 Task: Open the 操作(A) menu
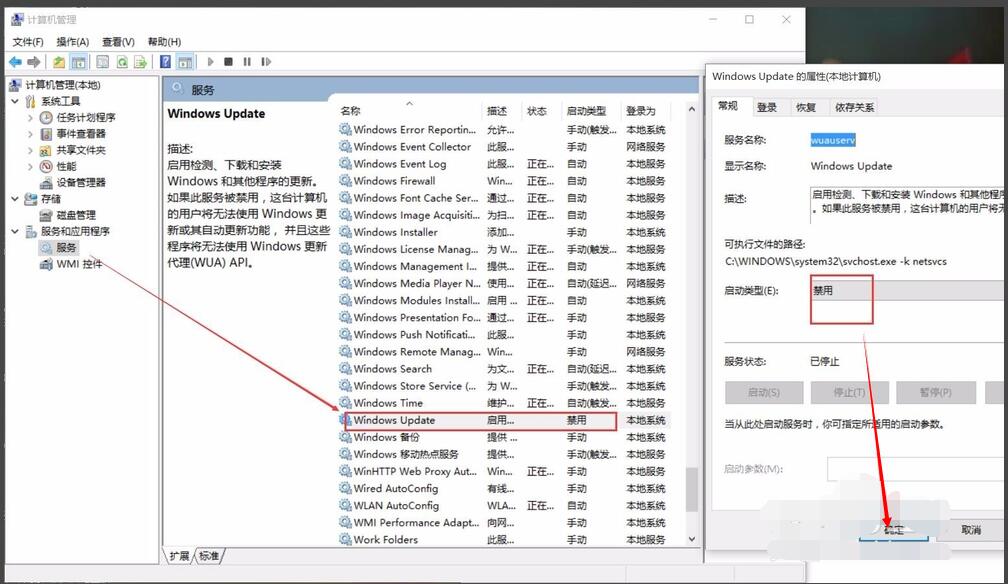72,42
